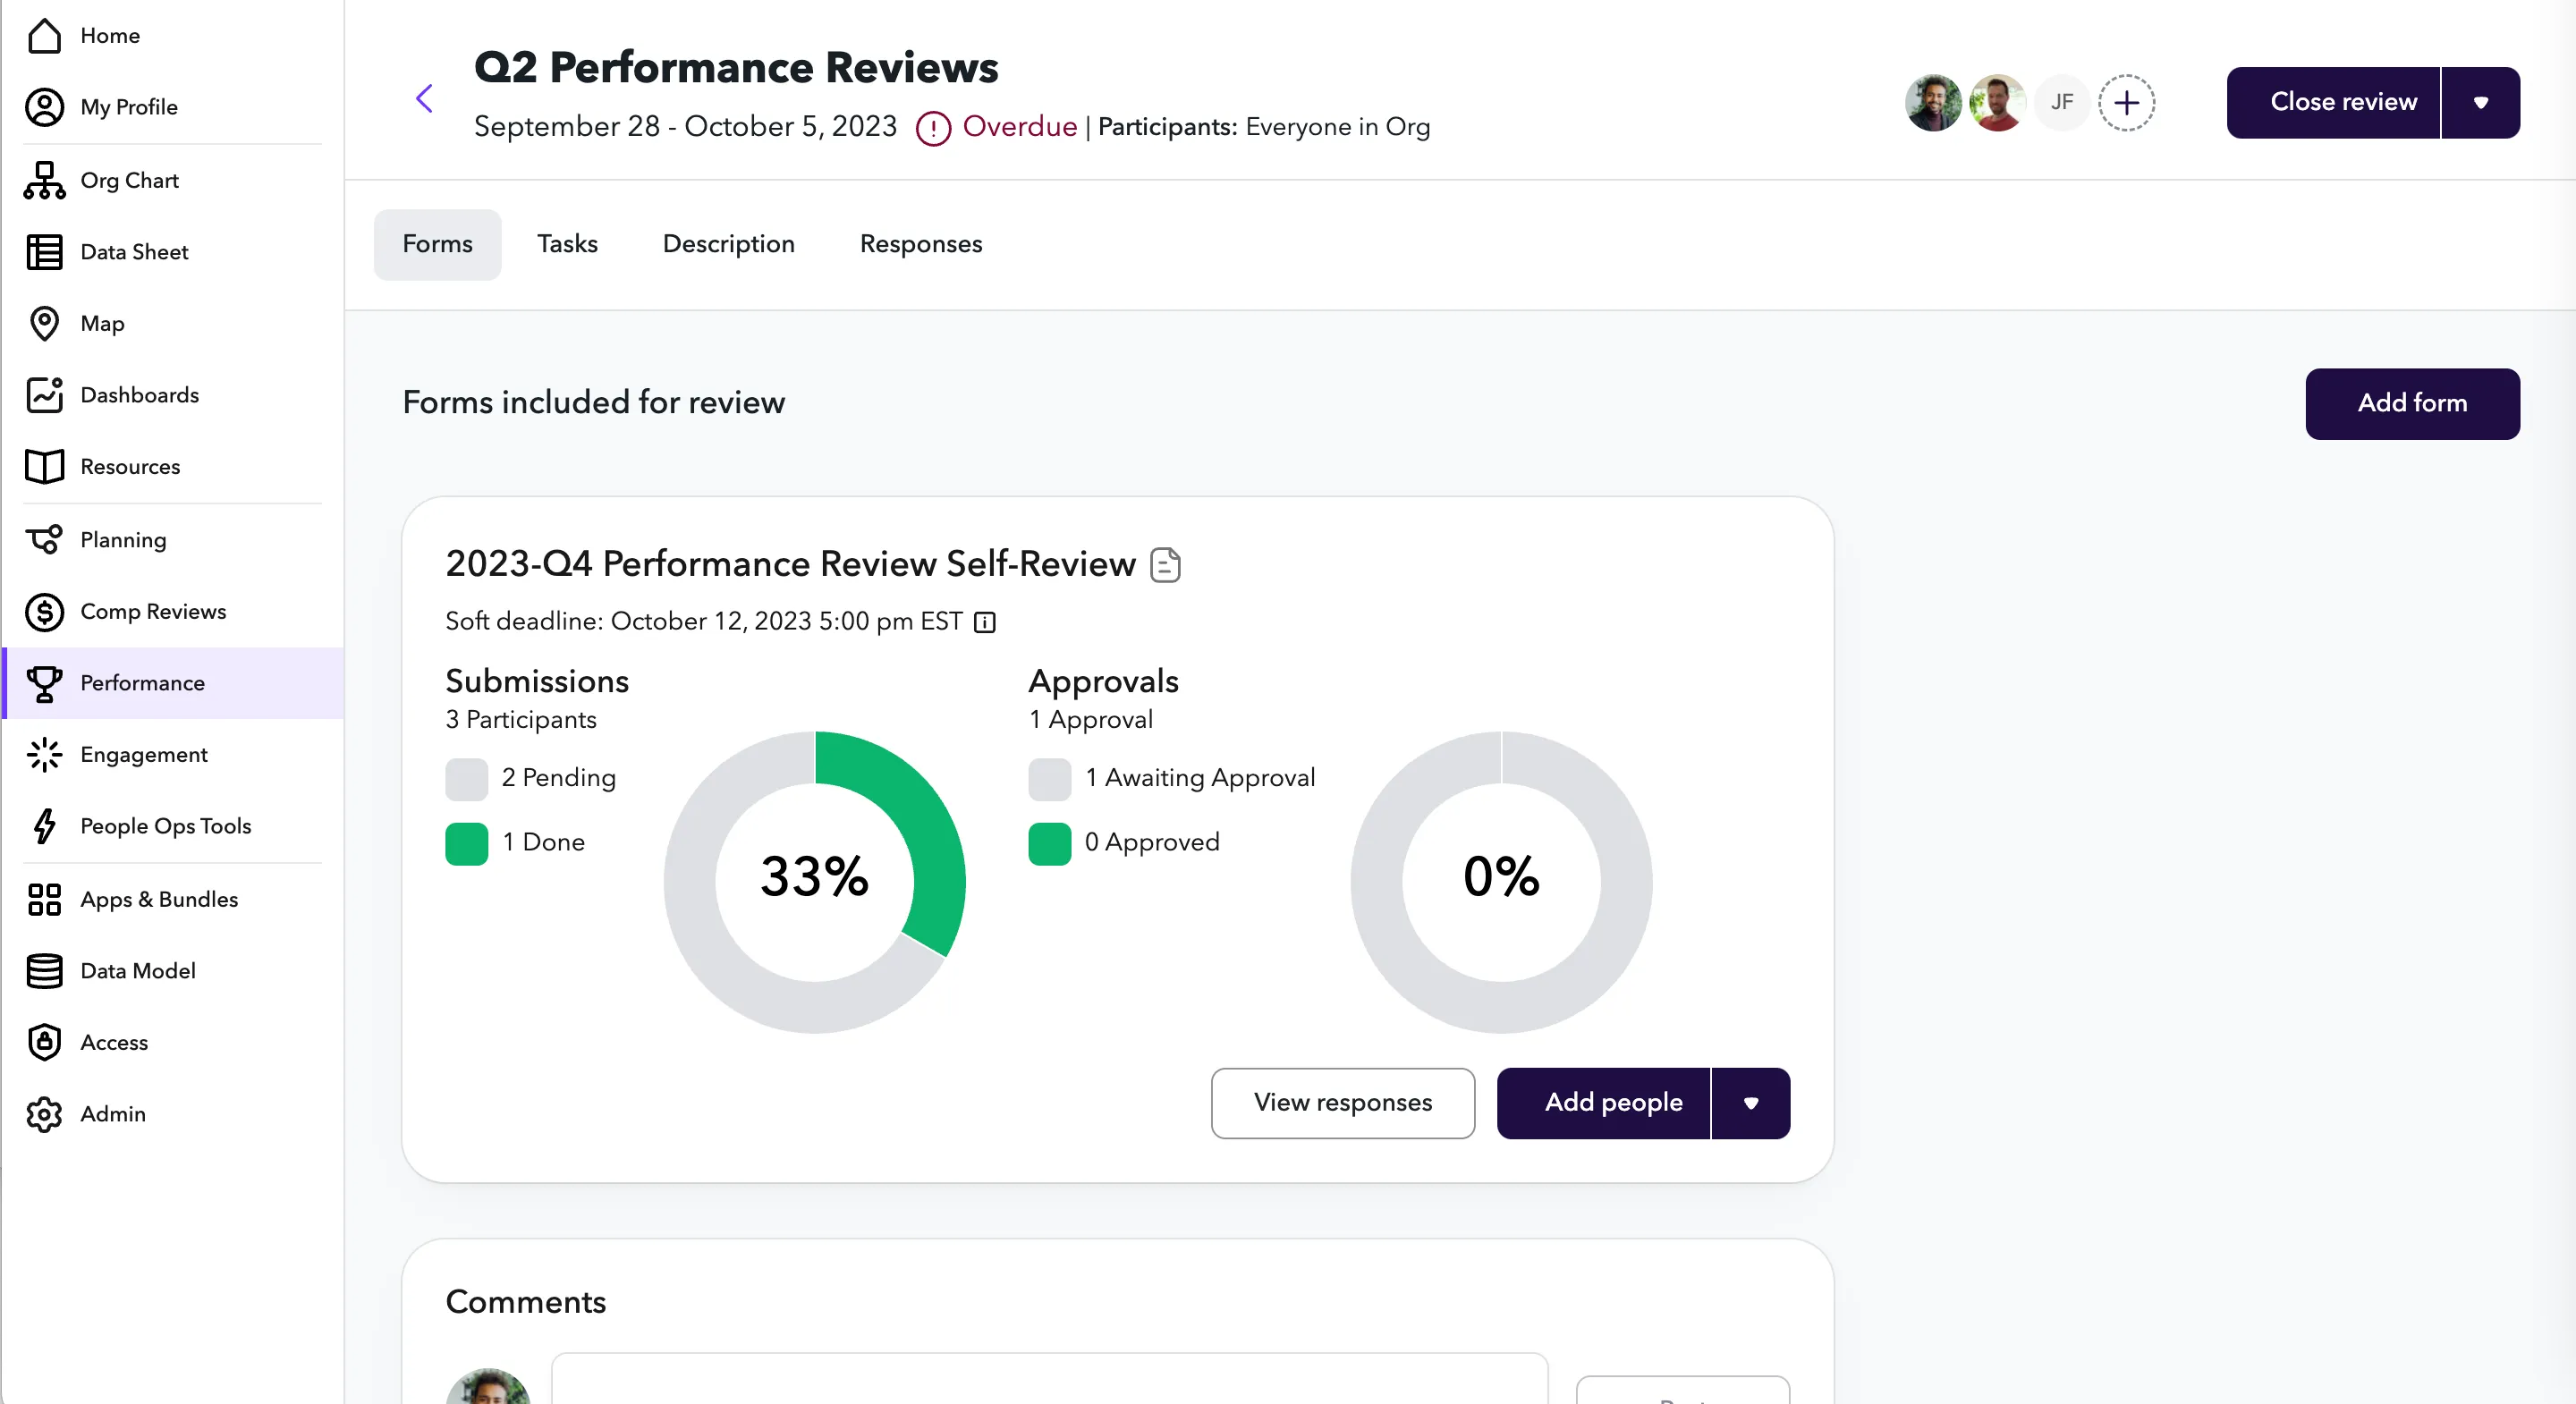The image size is (2576, 1404).
Task: Add a collaborator with the plus circle icon
Action: point(2126,102)
